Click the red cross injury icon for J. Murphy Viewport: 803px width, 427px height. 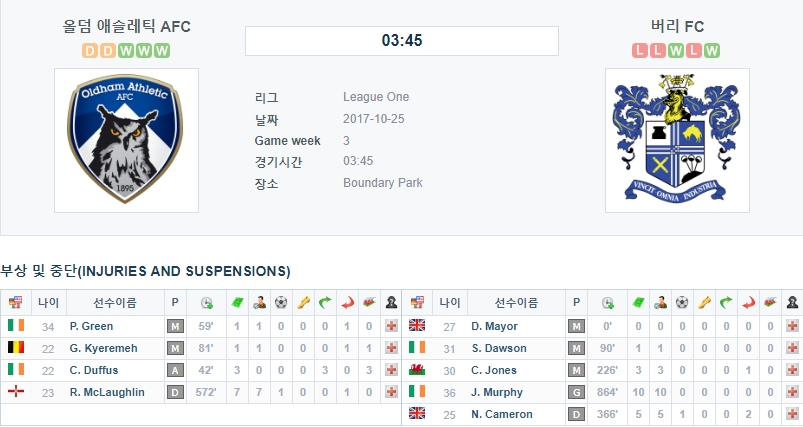point(792,392)
